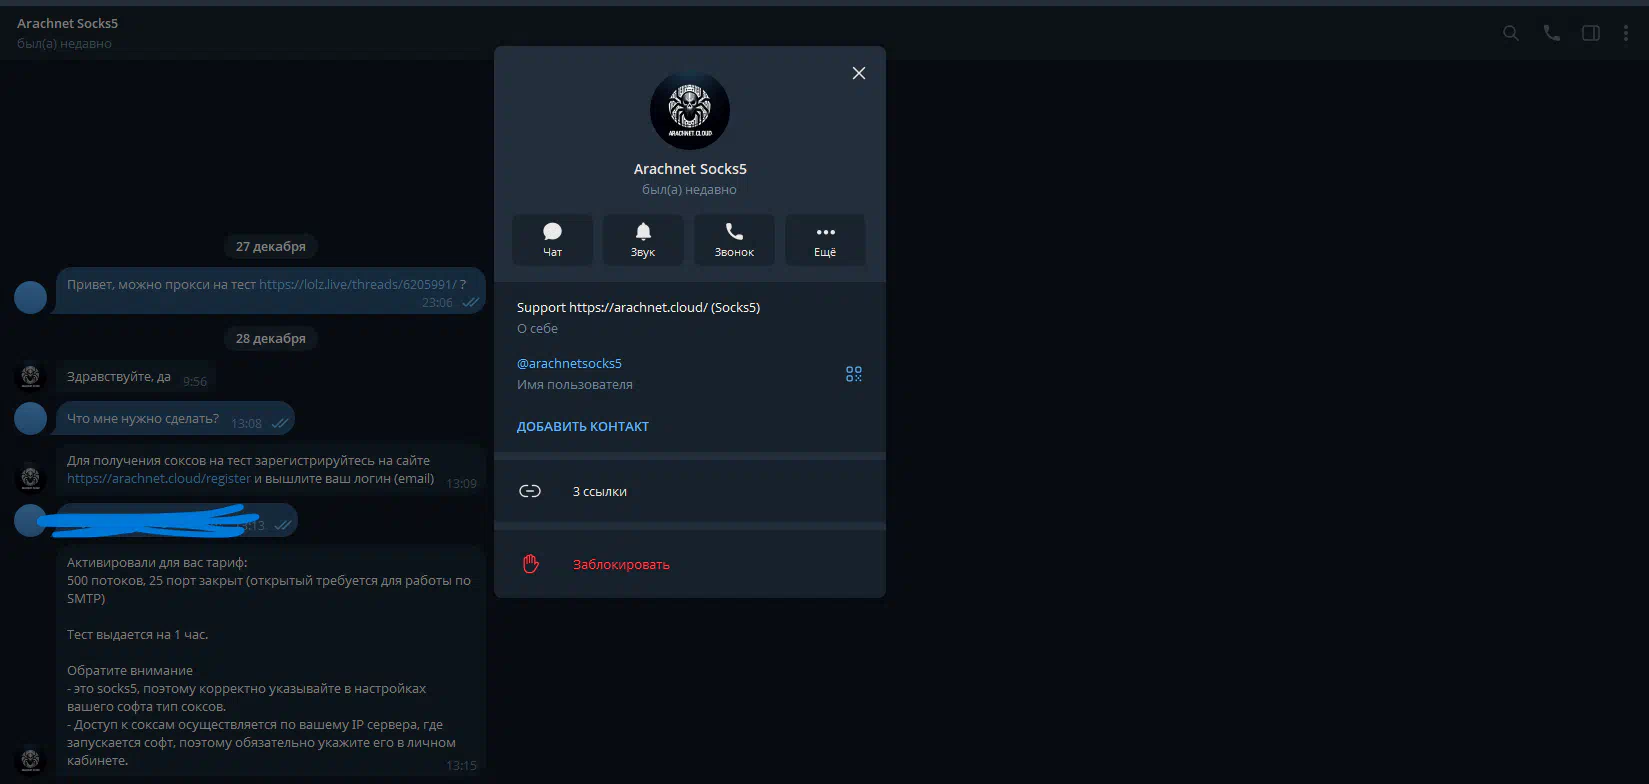Viewport: 1649px width, 784px height.
Task: Click the 'Обратите внимание' line in message
Action: (130, 671)
